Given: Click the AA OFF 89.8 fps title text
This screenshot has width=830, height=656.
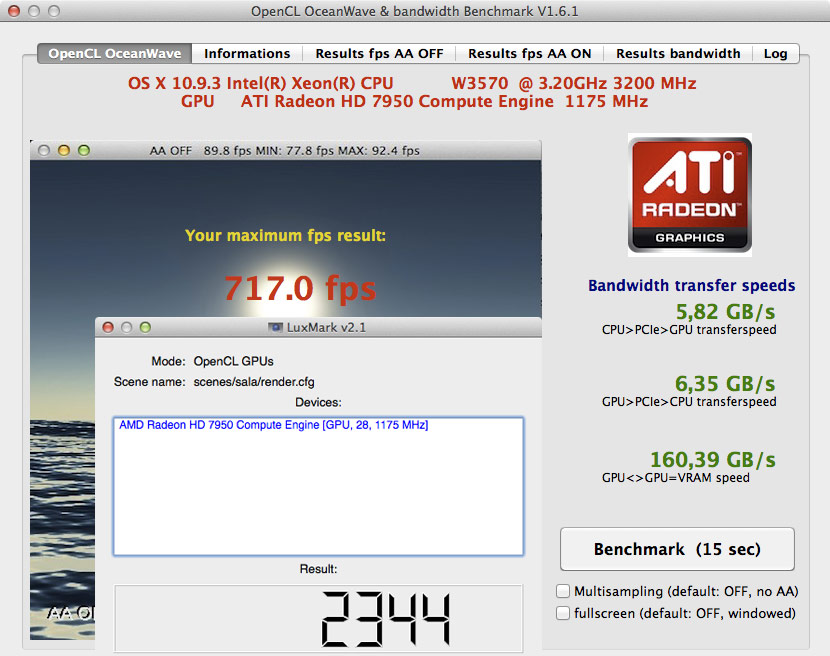Looking at the screenshot, I should point(285,150).
